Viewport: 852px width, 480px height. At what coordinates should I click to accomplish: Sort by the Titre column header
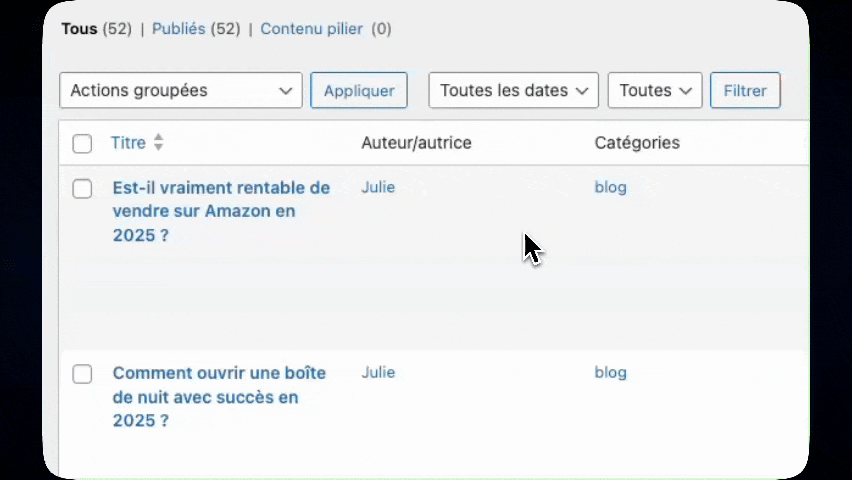pos(128,142)
